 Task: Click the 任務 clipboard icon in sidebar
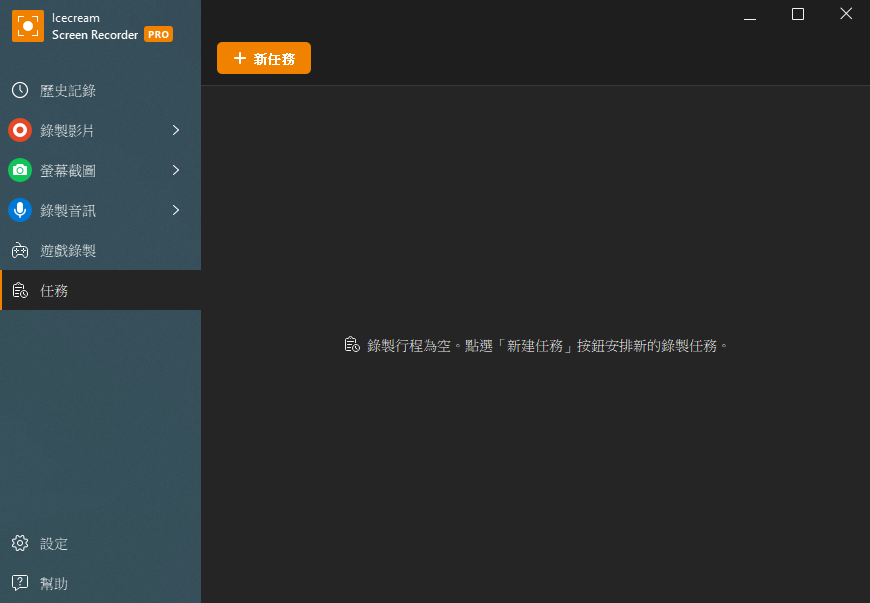(20, 290)
